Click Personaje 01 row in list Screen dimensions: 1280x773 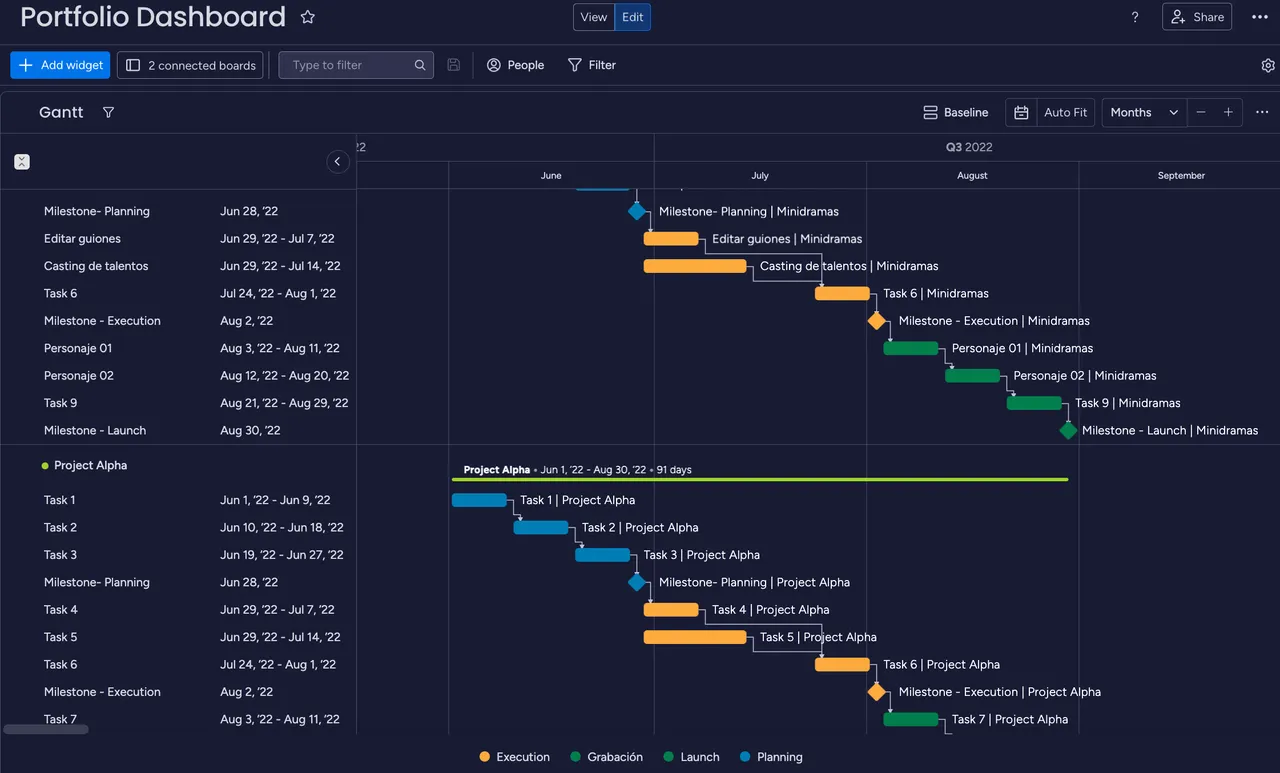click(x=178, y=348)
